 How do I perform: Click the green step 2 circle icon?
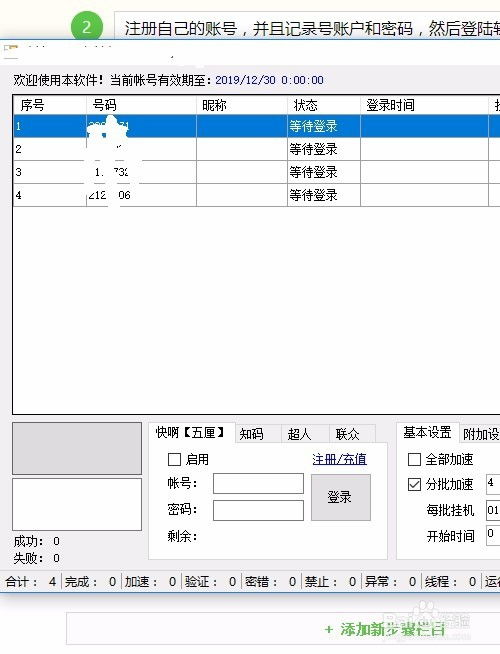coord(87,26)
